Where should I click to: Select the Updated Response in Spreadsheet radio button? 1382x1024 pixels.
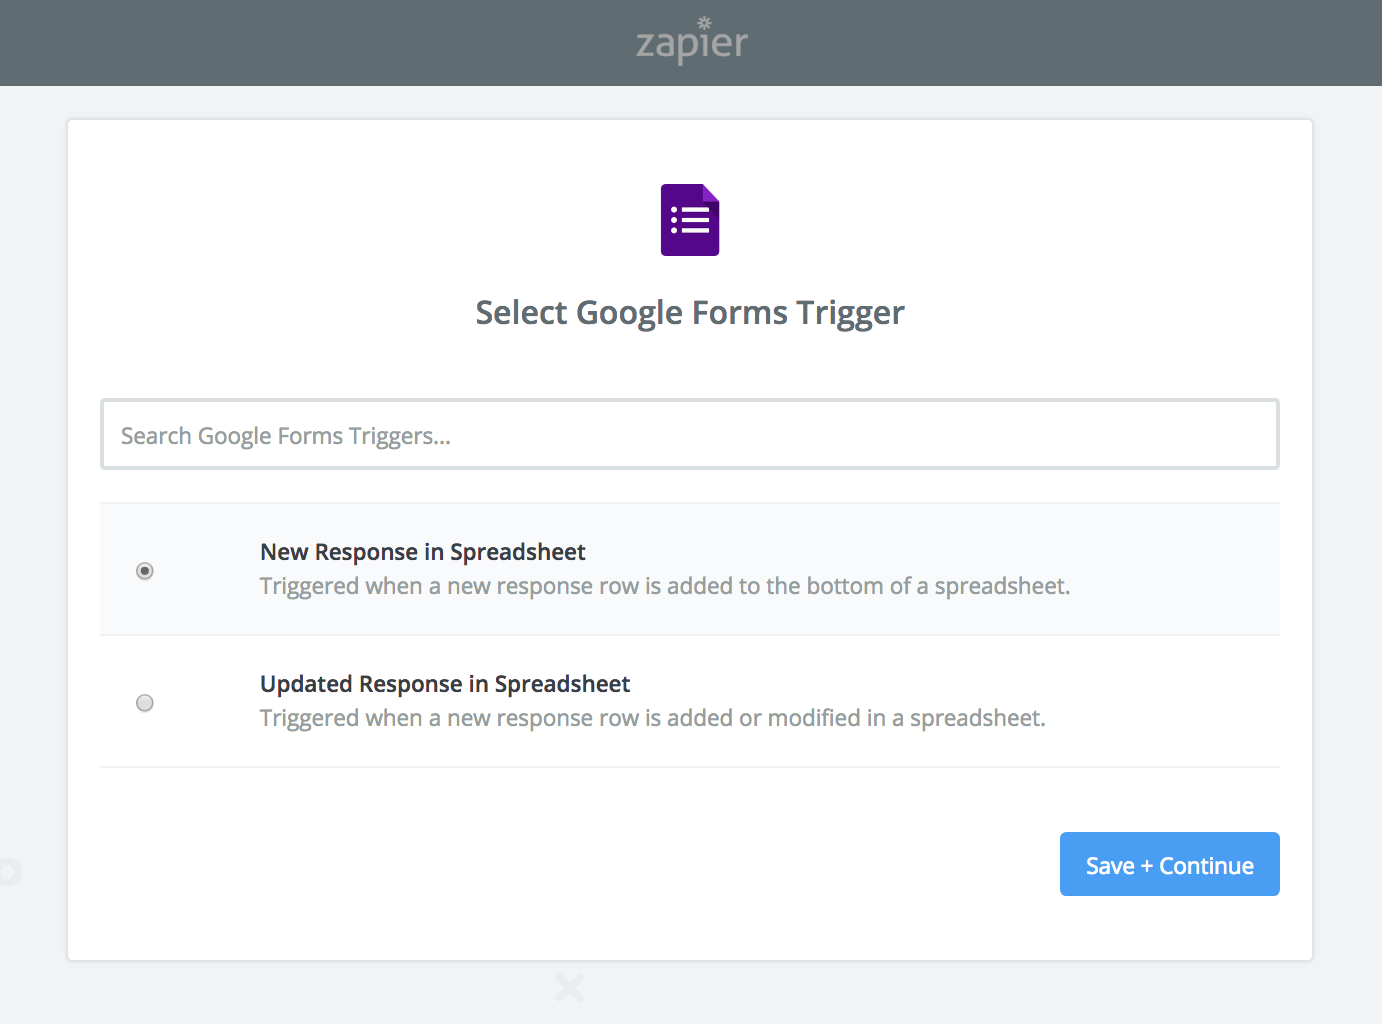coord(145,703)
